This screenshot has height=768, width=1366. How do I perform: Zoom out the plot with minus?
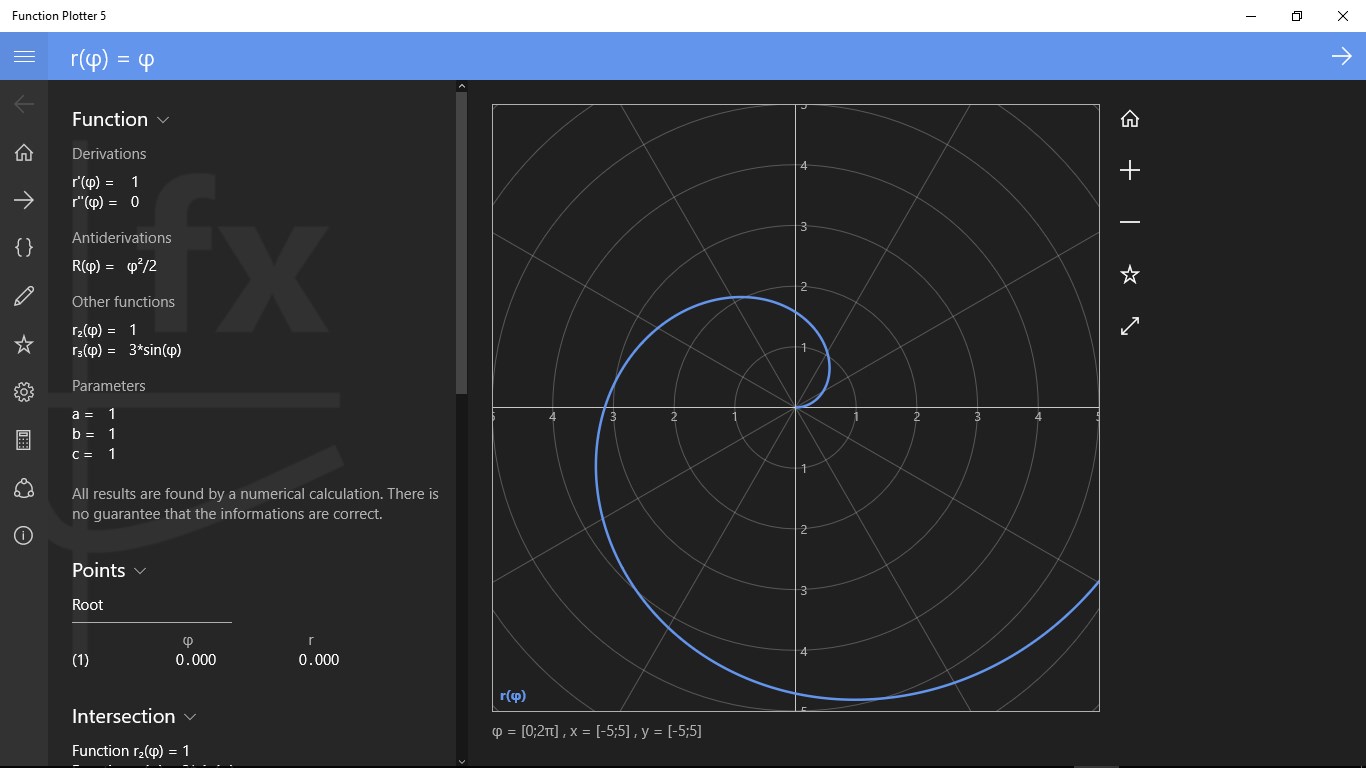[x=1130, y=222]
